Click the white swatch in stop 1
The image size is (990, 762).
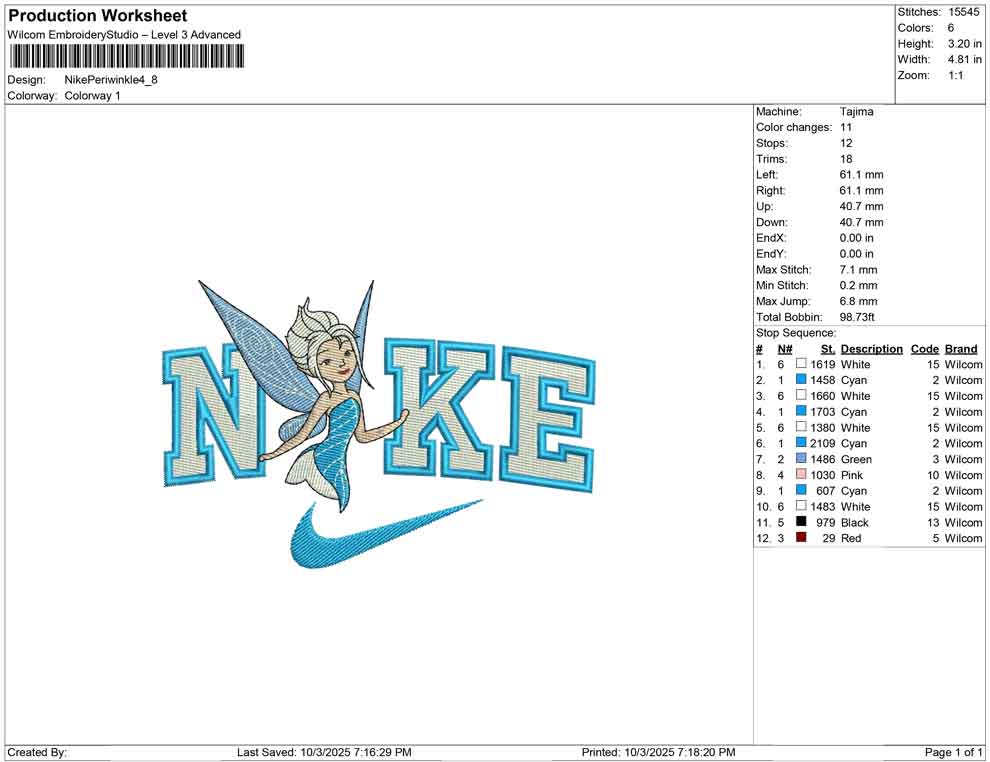(x=801, y=364)
